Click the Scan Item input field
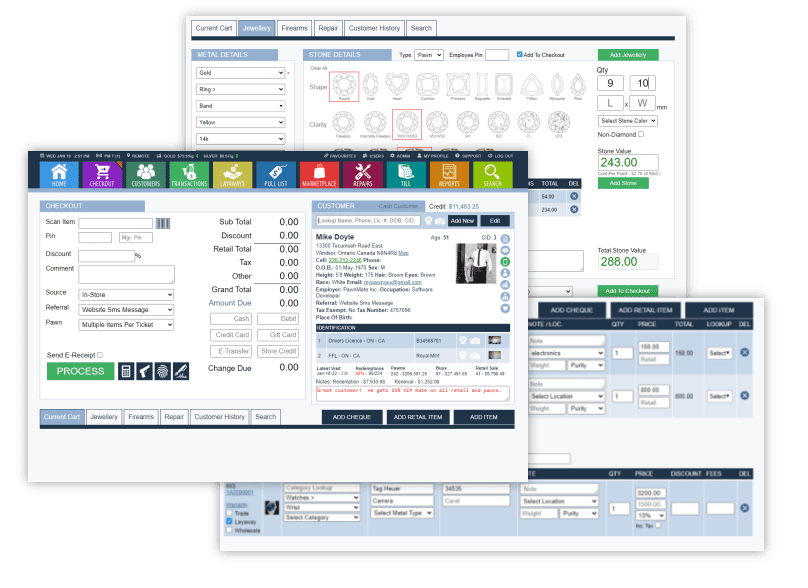The image size is (808, 588). click(115, 223)
